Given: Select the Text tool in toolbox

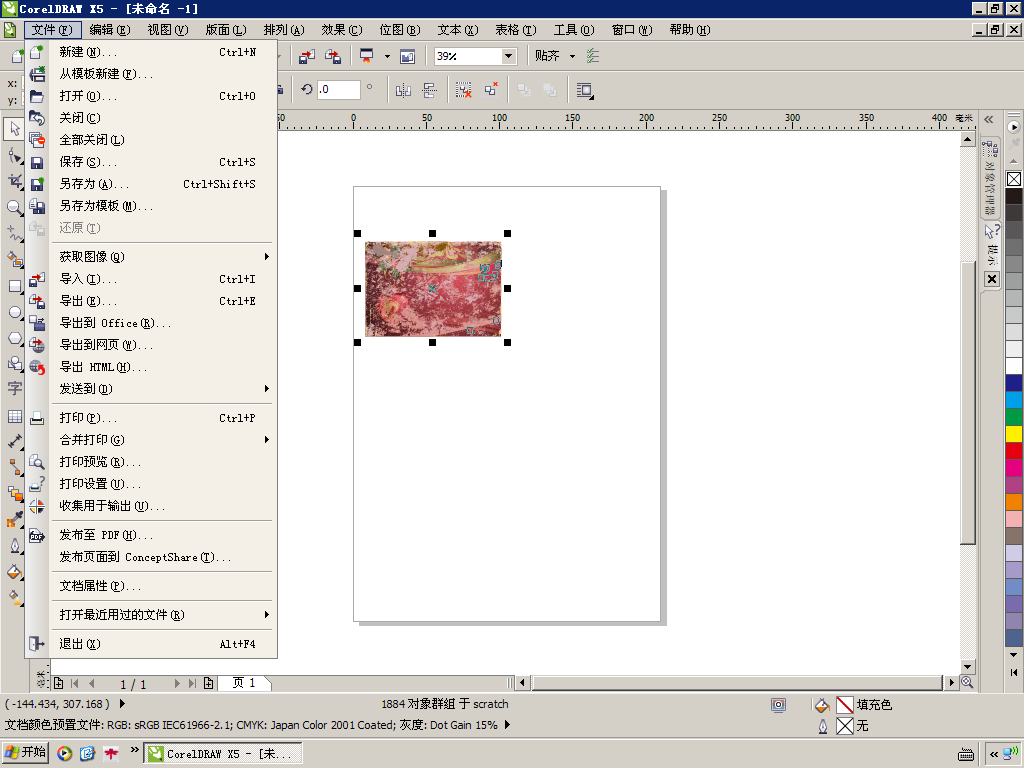Looking at the screenshot, I should coord(14,389).
